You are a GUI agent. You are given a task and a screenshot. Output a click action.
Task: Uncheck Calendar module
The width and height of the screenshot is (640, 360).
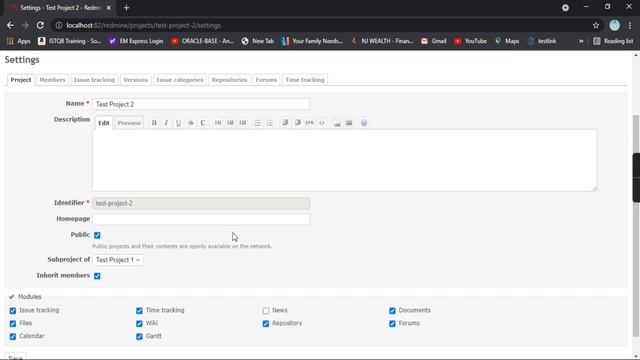13,337
